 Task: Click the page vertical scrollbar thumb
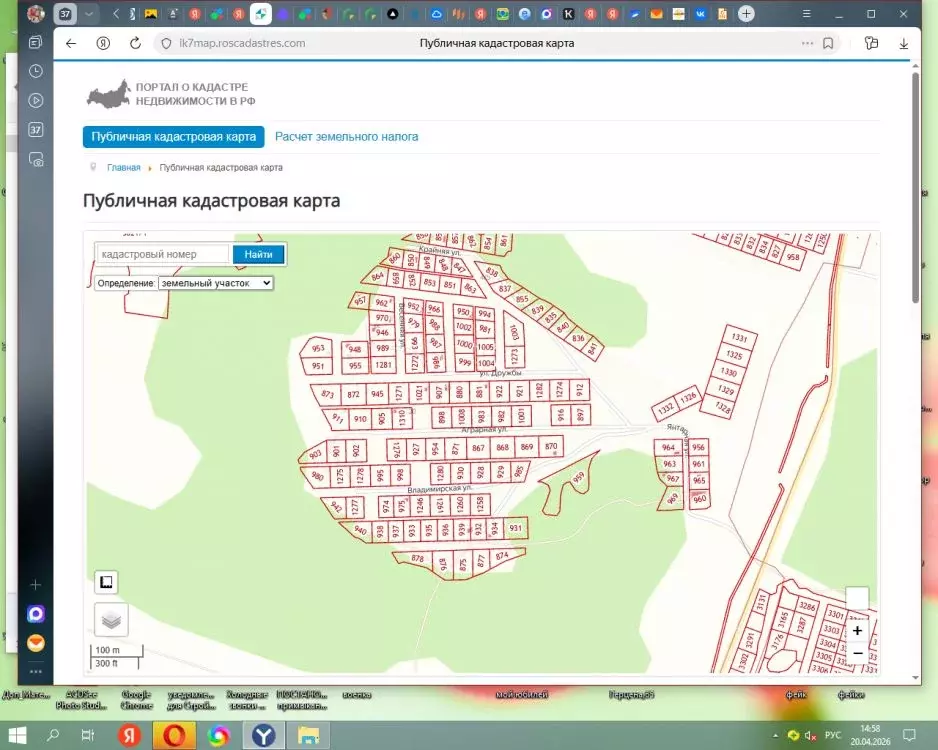(x=915, y=188)
